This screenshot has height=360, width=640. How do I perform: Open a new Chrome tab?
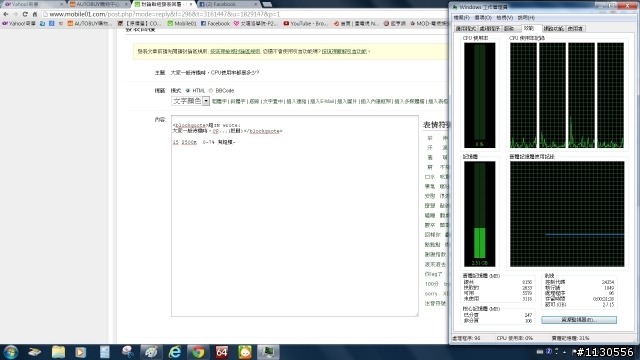267,4
